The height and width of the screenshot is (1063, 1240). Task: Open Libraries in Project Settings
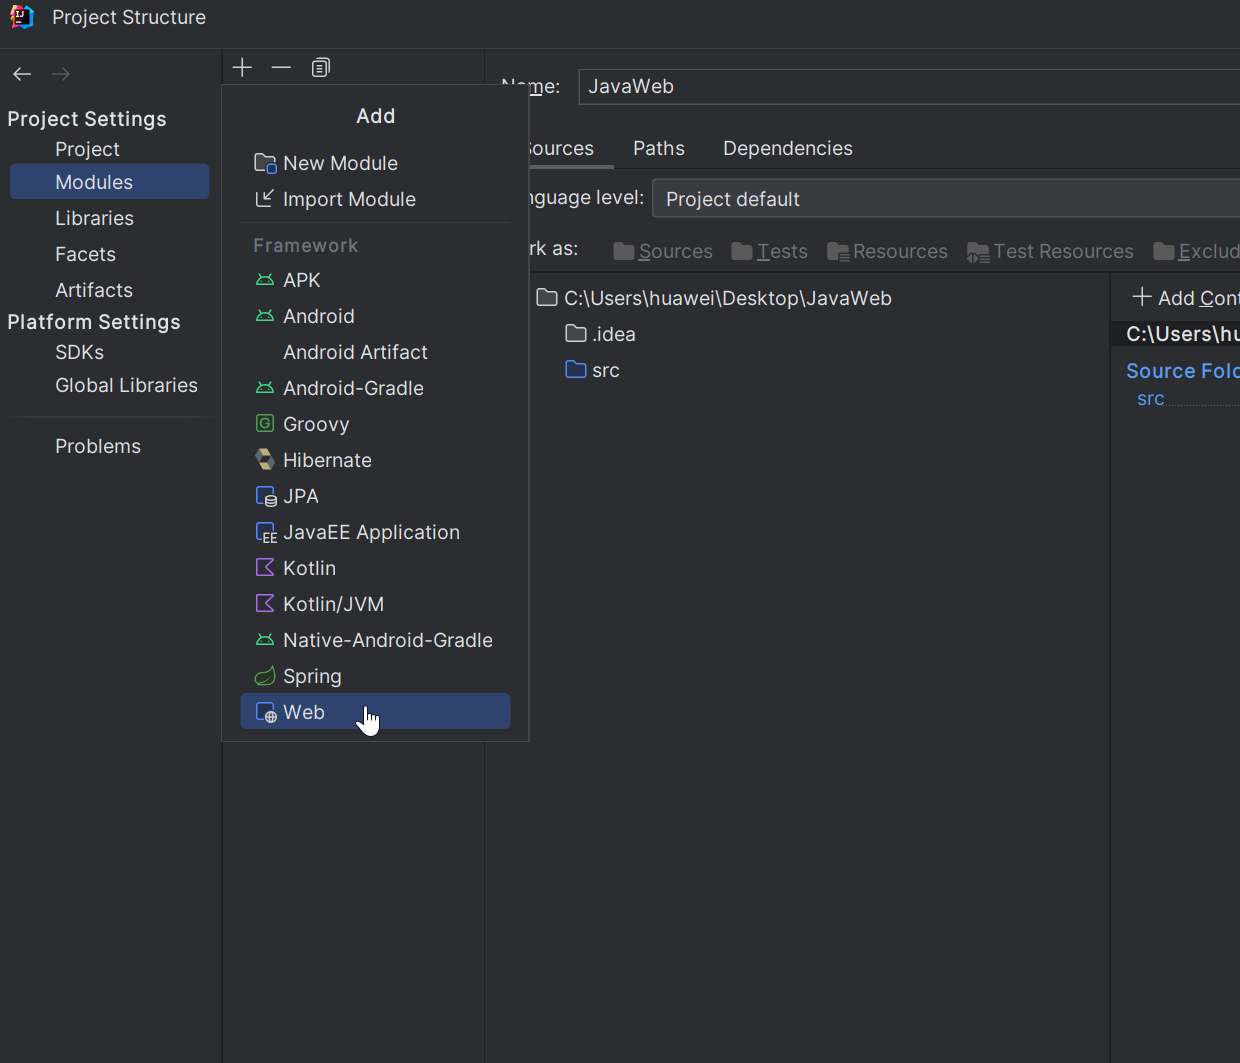click(94, 219)
